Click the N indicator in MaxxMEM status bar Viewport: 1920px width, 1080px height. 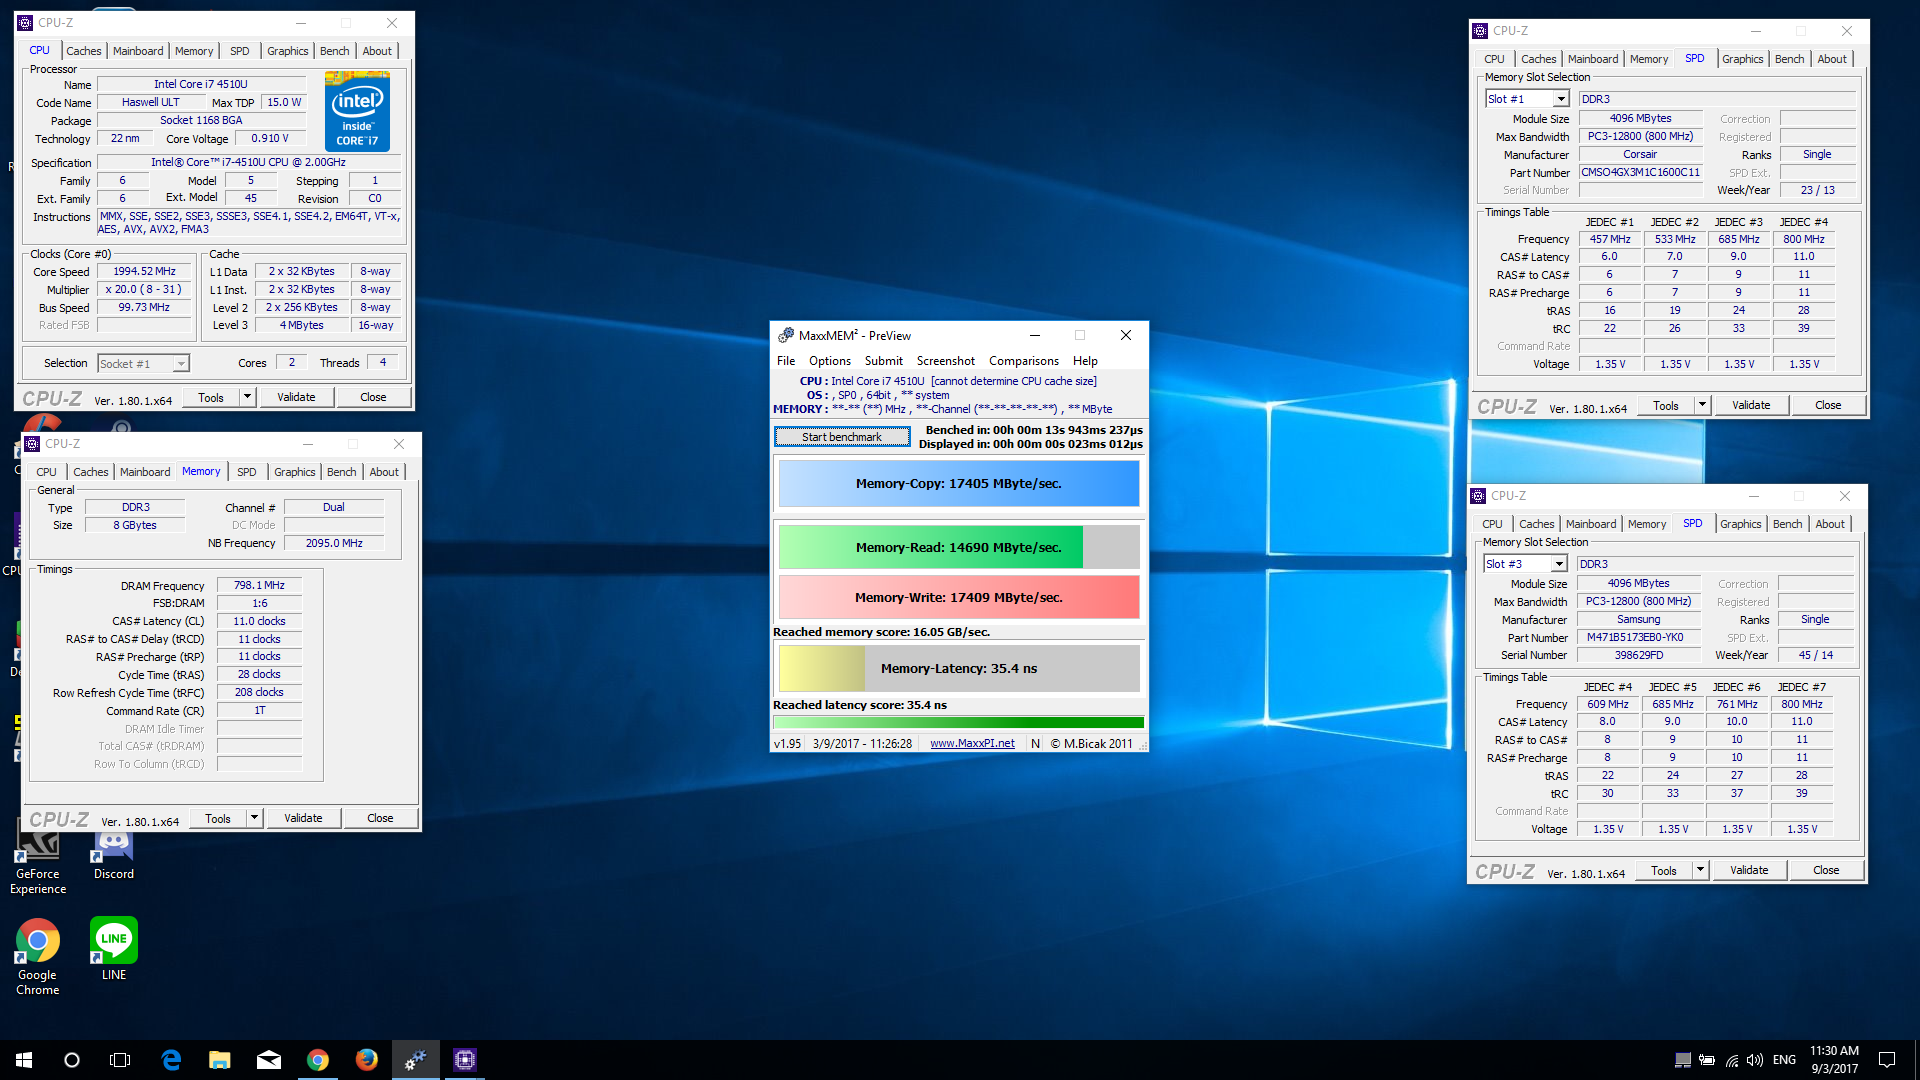pyautogui.click(x=1035, y=743)
